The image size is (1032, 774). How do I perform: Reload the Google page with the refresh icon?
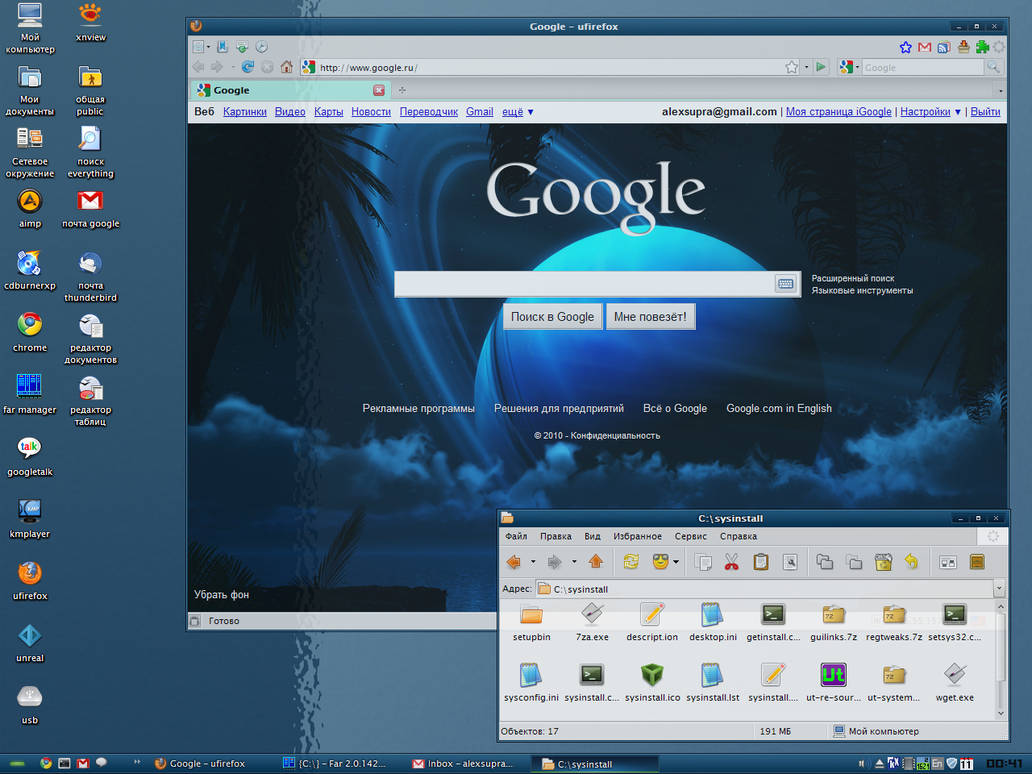coord(246,66)
